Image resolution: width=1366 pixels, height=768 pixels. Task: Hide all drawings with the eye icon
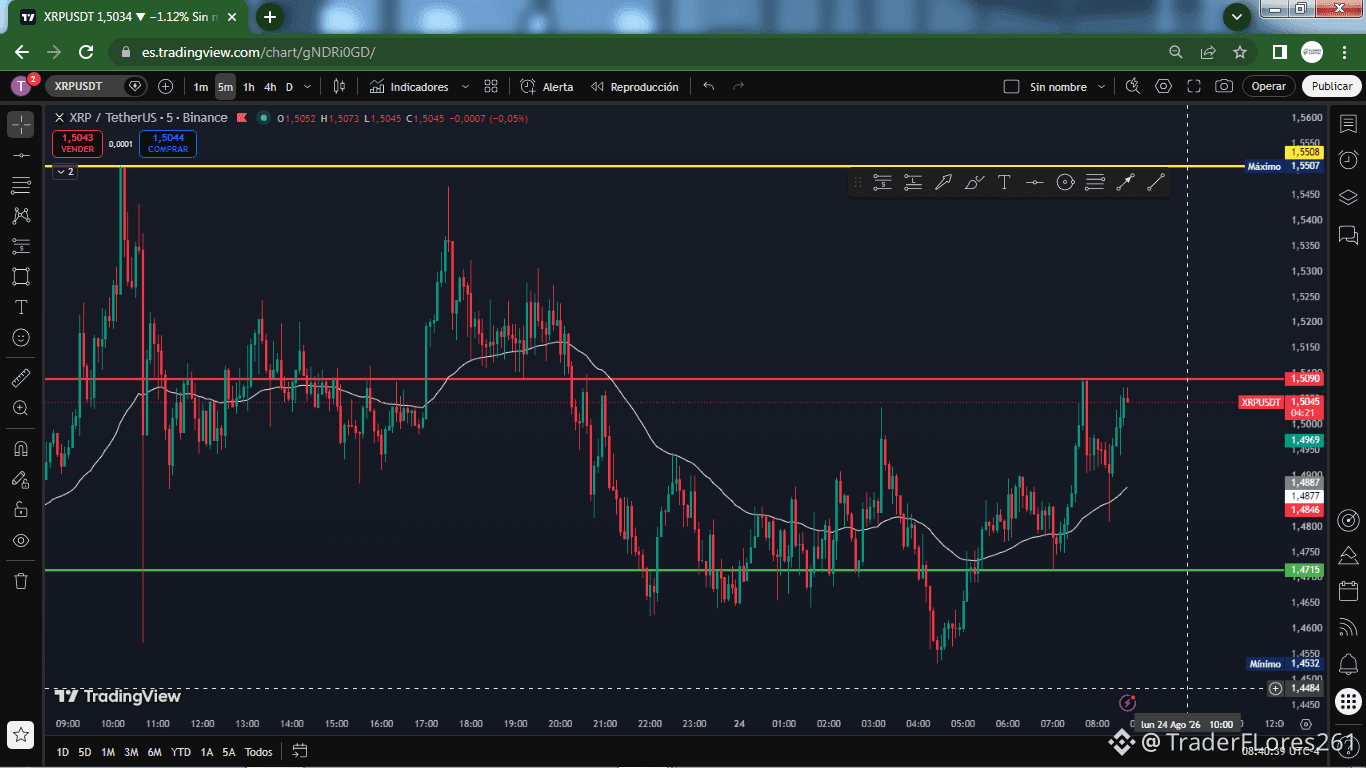21,541
